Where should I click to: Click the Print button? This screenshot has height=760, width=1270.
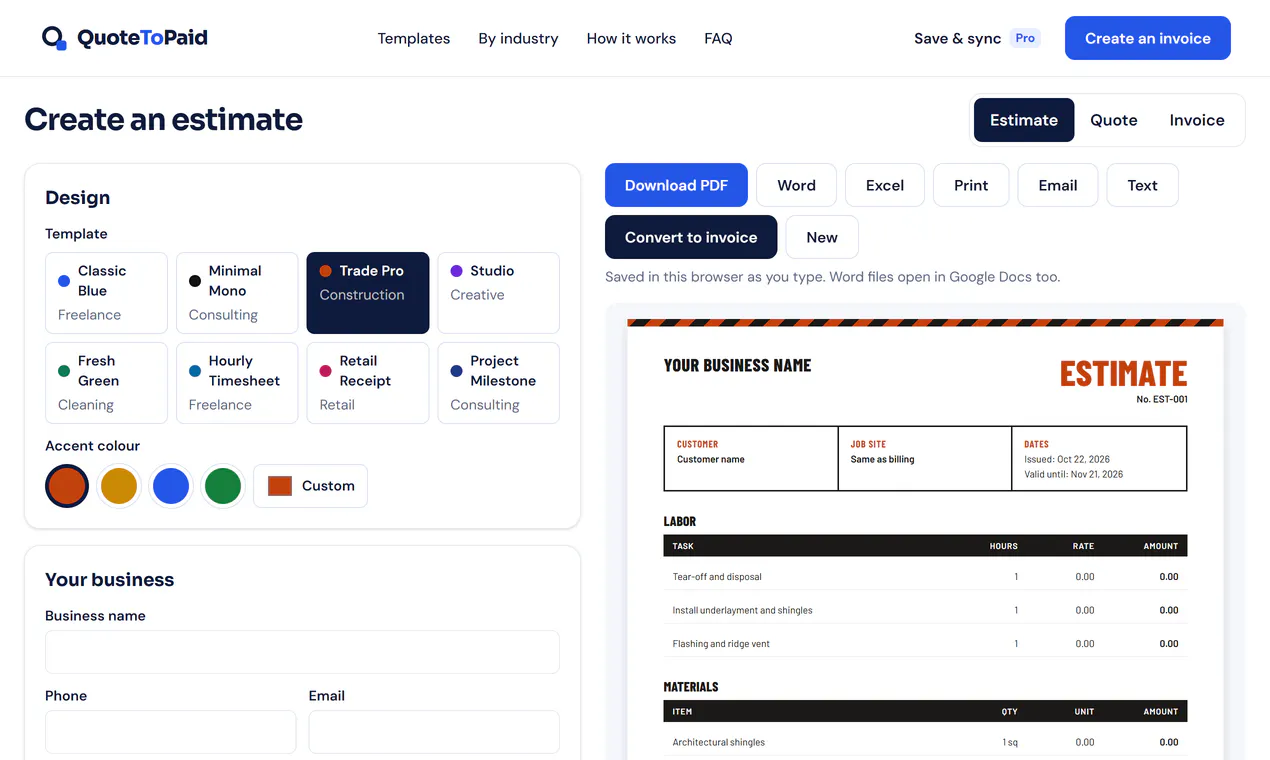click(x=971, y=185)
